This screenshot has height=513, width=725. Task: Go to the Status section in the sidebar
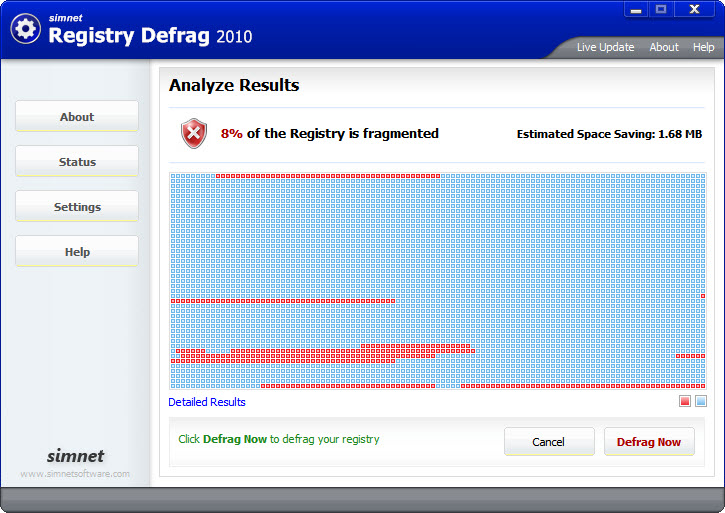click(77, 162)
